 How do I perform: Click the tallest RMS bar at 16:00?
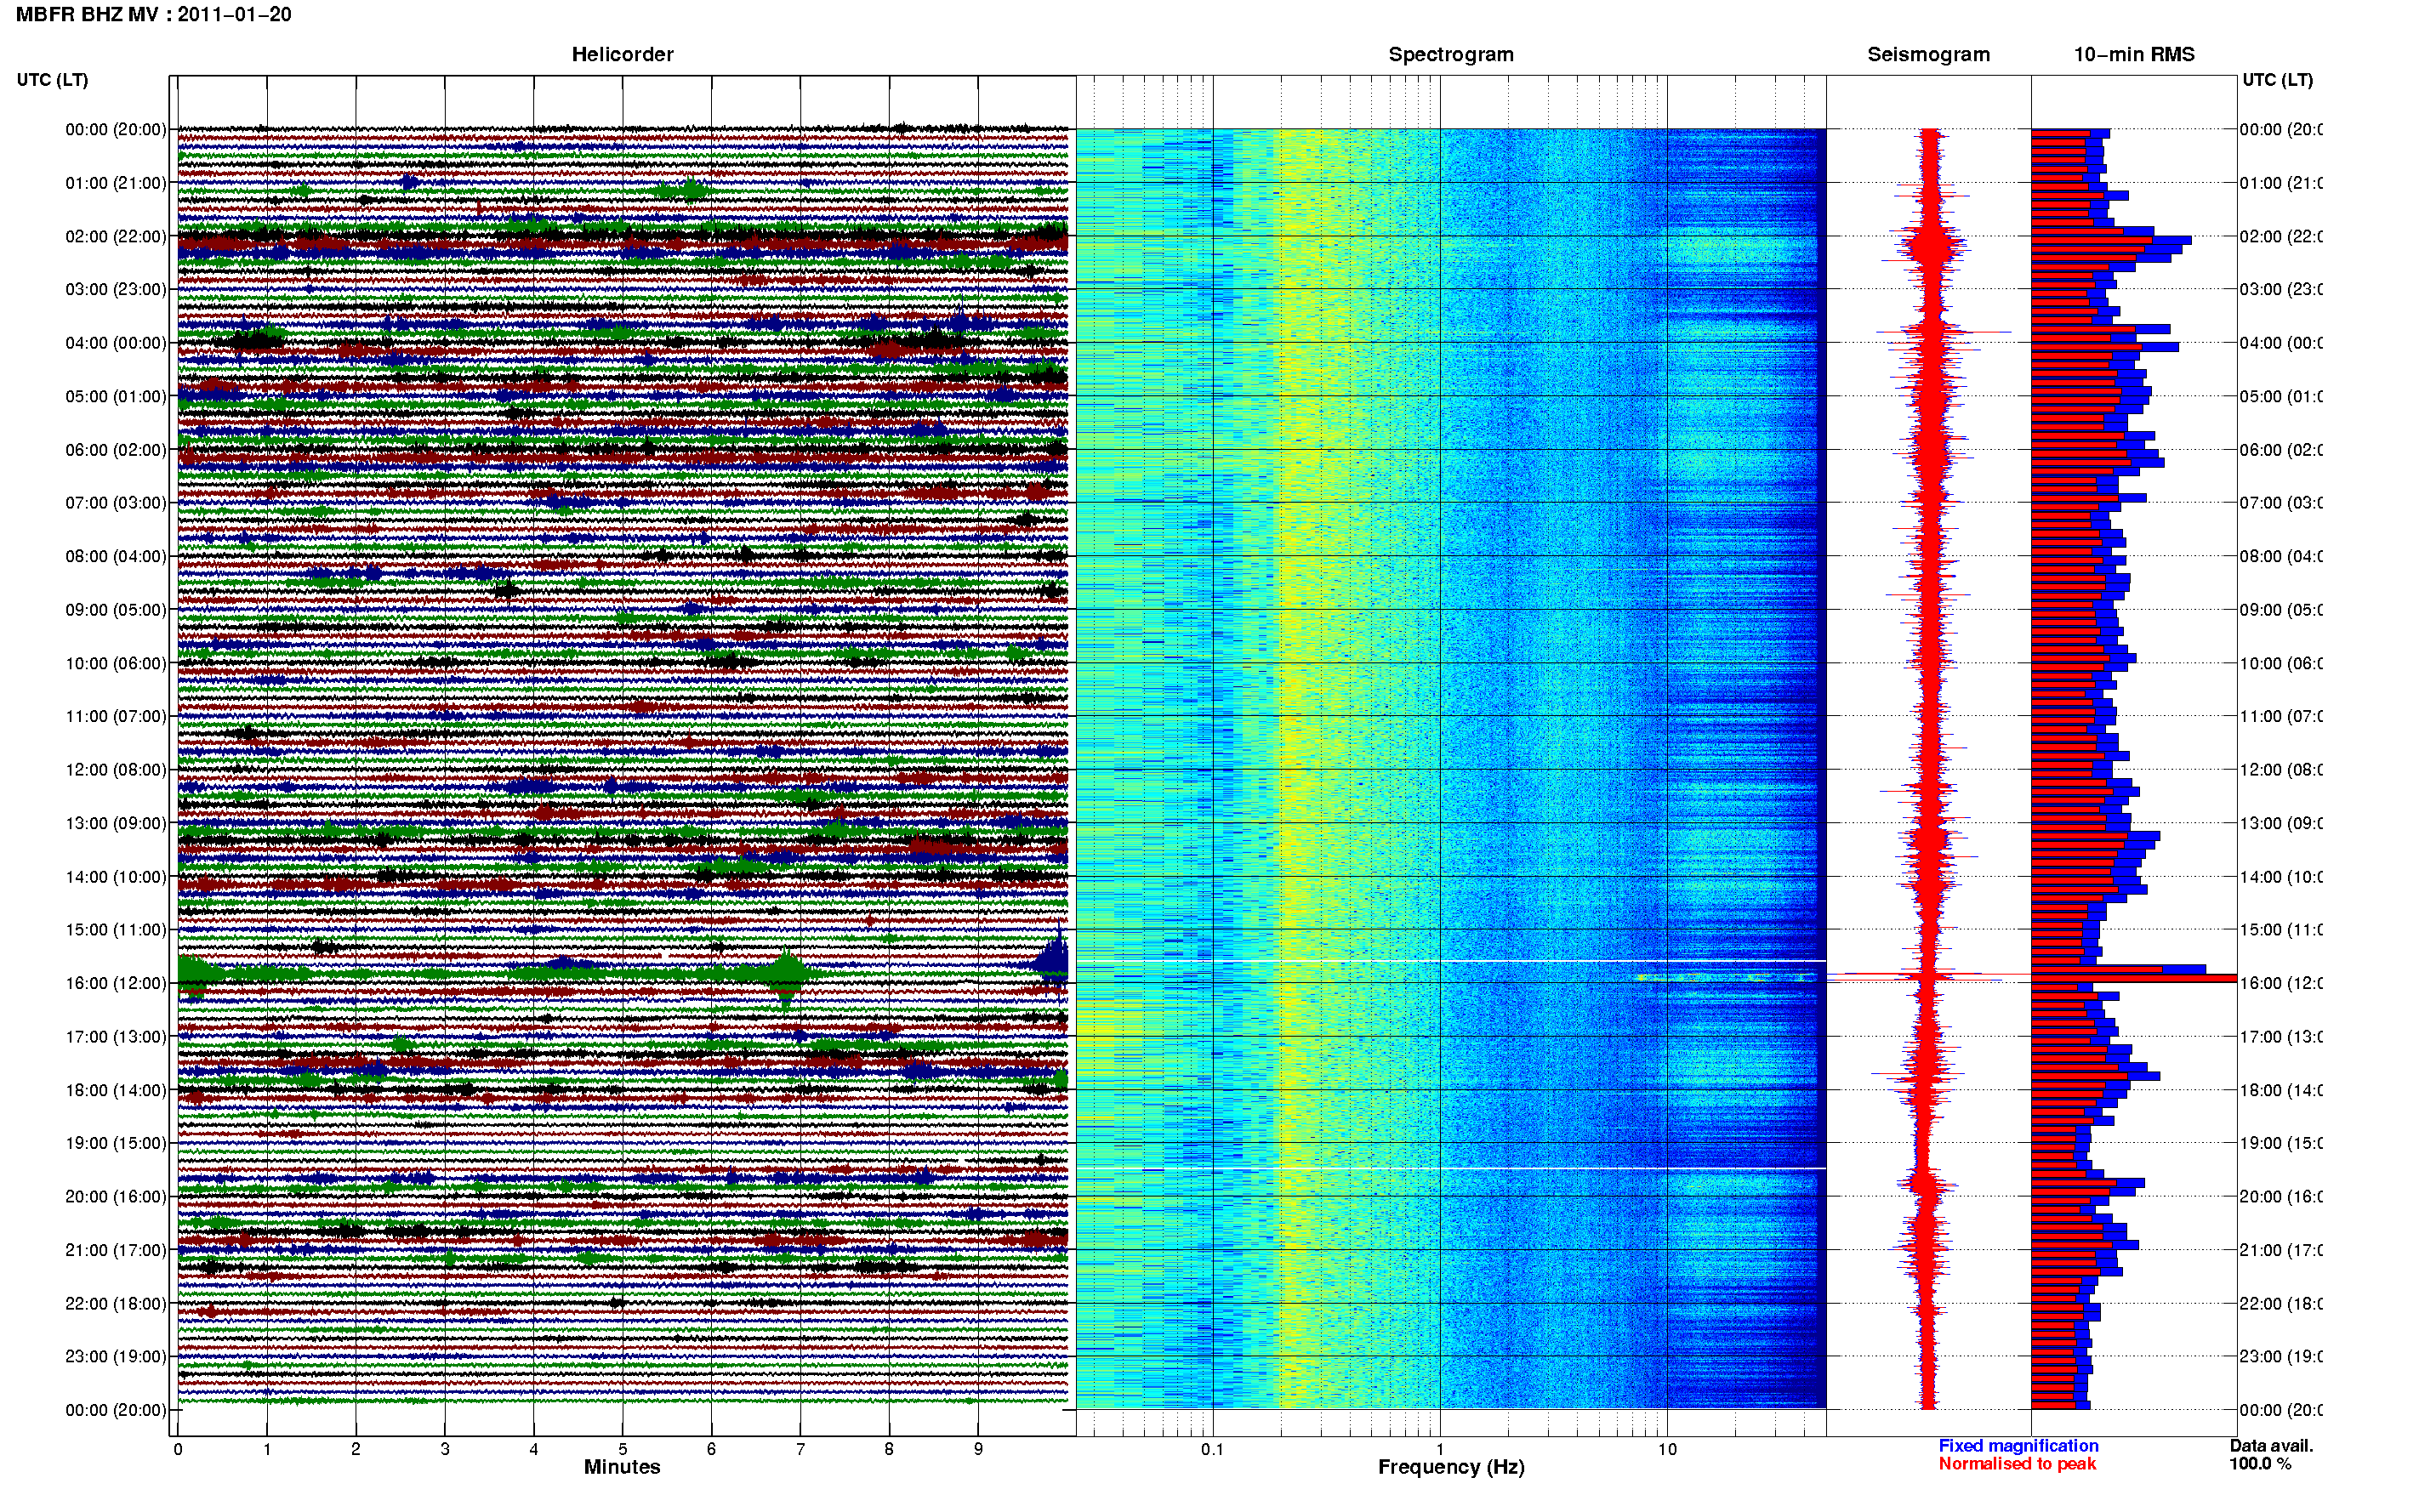click(x=2133, y=978)
